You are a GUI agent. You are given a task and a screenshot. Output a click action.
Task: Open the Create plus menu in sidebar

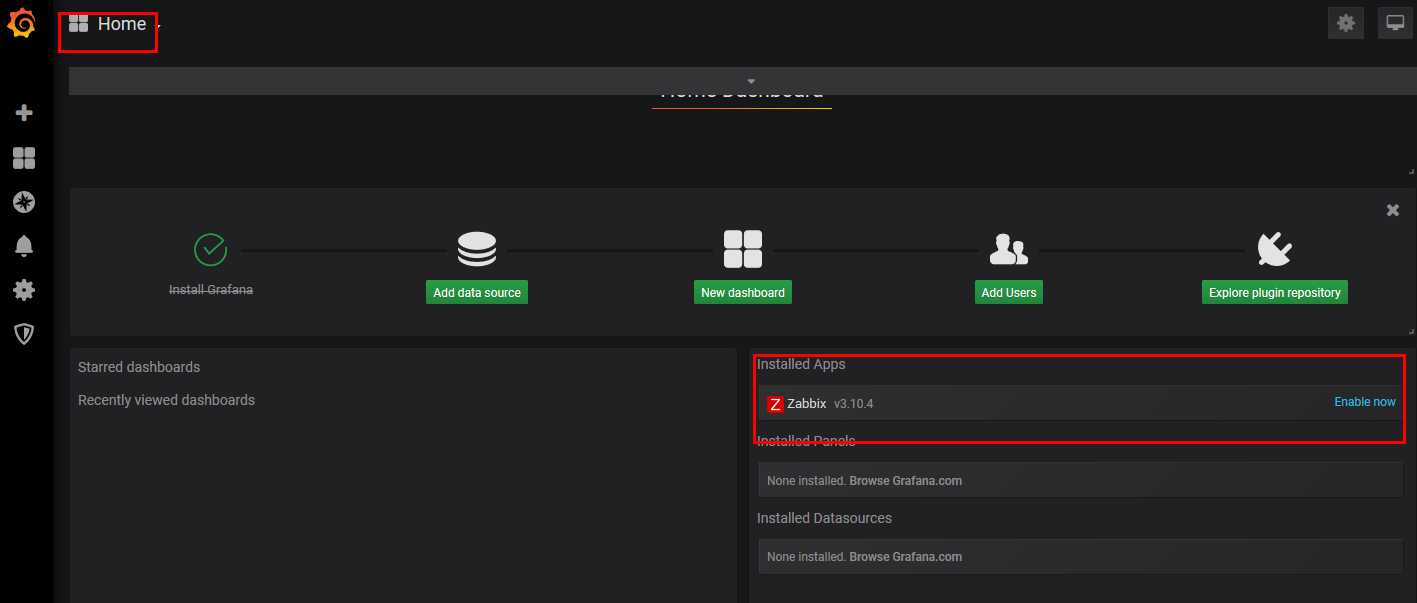click(x=24, y=113)
